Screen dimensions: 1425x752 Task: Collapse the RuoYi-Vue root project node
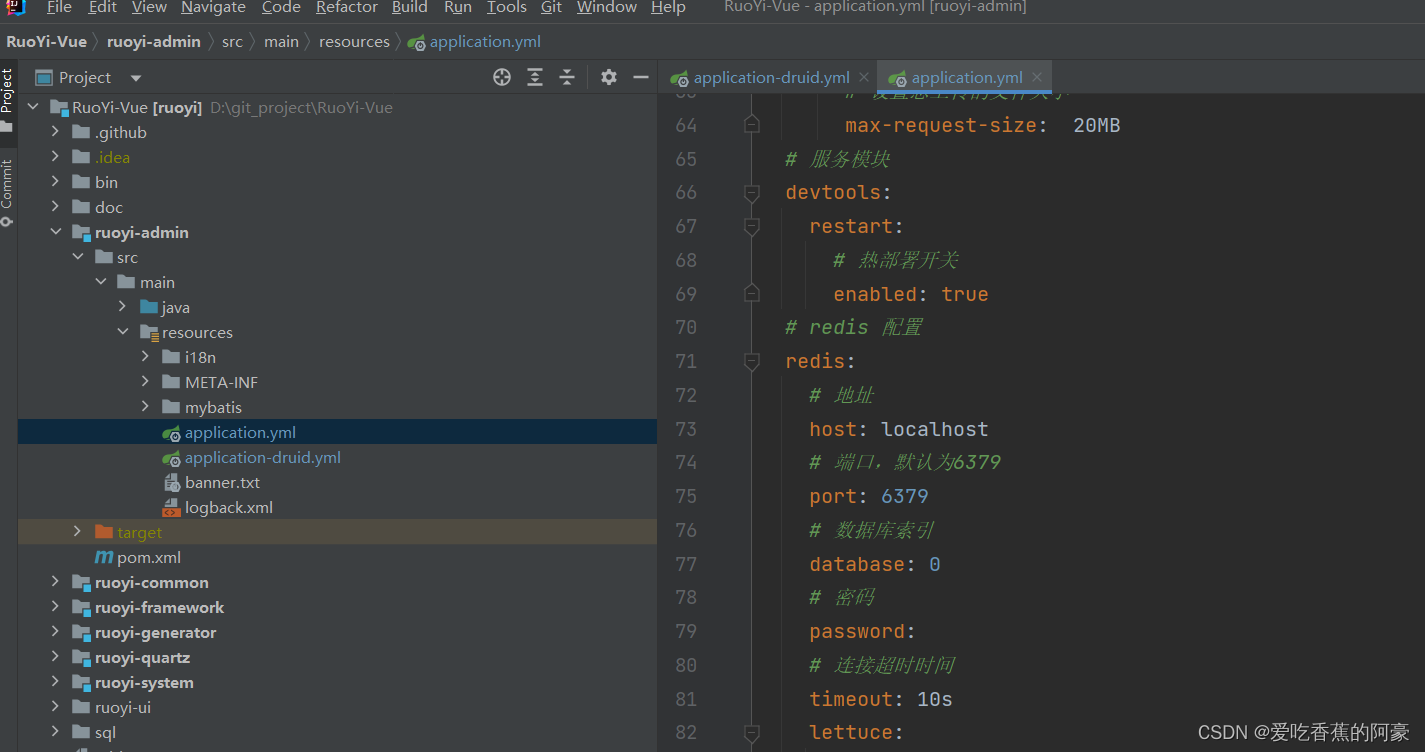point(33,107)
